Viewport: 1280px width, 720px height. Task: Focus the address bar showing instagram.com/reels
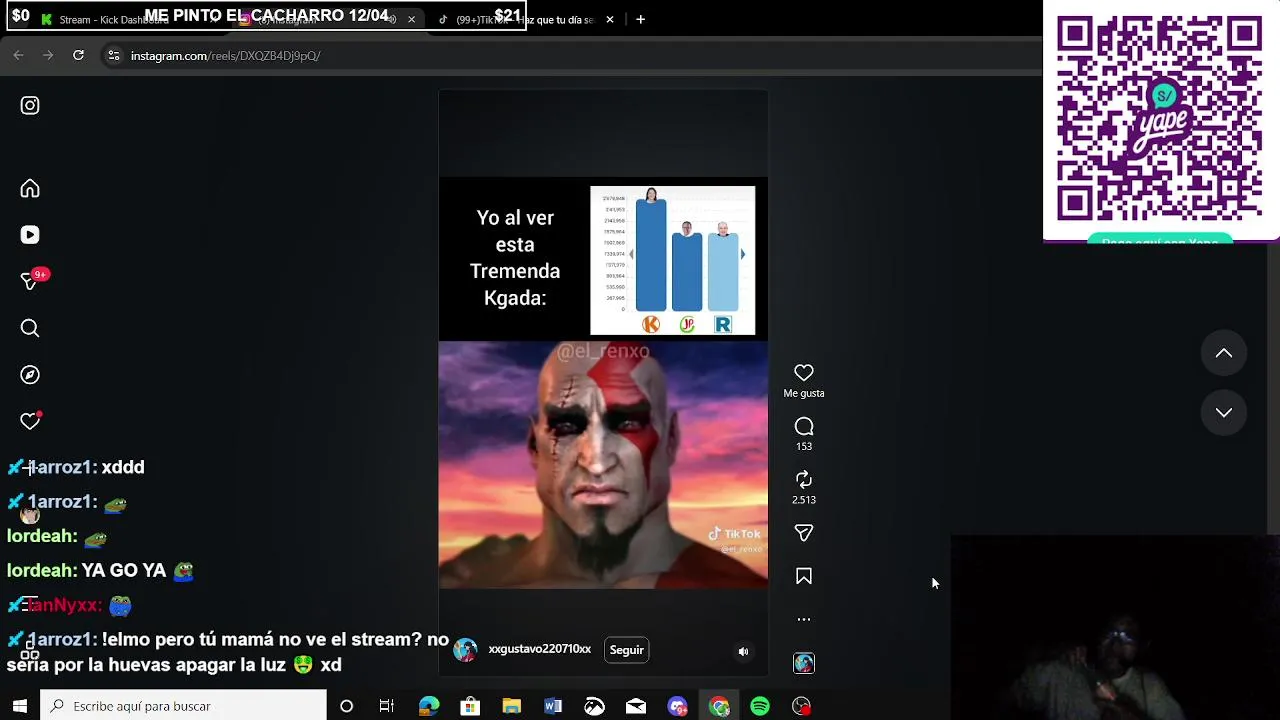pyautogui.click(x=570, y=56)
